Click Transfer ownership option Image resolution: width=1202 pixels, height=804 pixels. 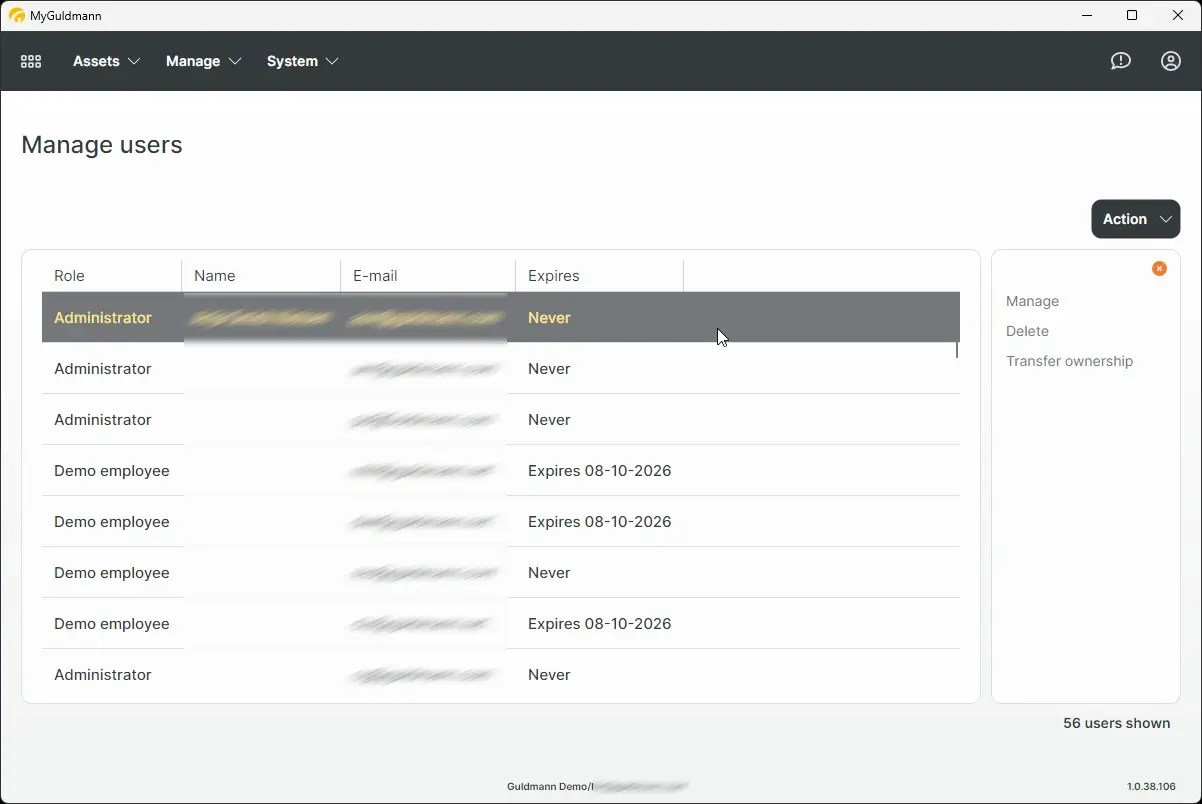[1069, 361]
